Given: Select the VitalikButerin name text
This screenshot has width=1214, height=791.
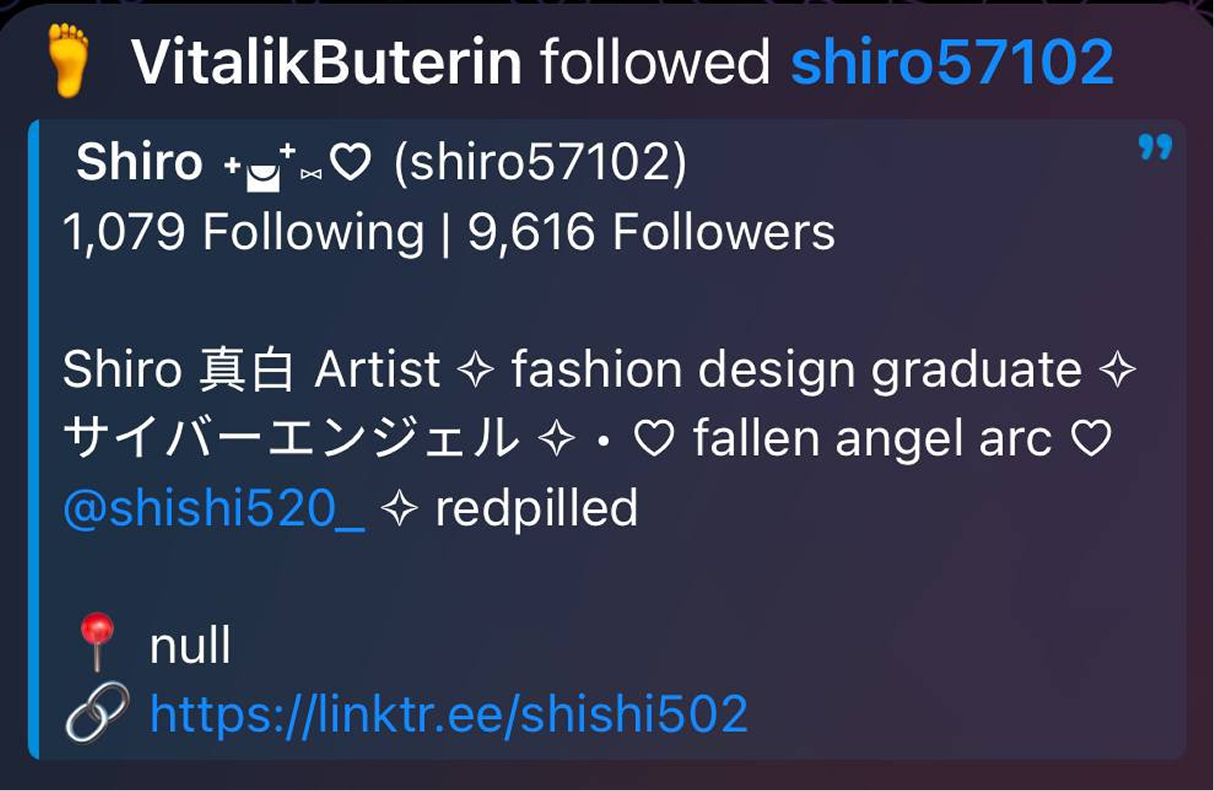Looking at the screenshot, I should click(327, 62).
